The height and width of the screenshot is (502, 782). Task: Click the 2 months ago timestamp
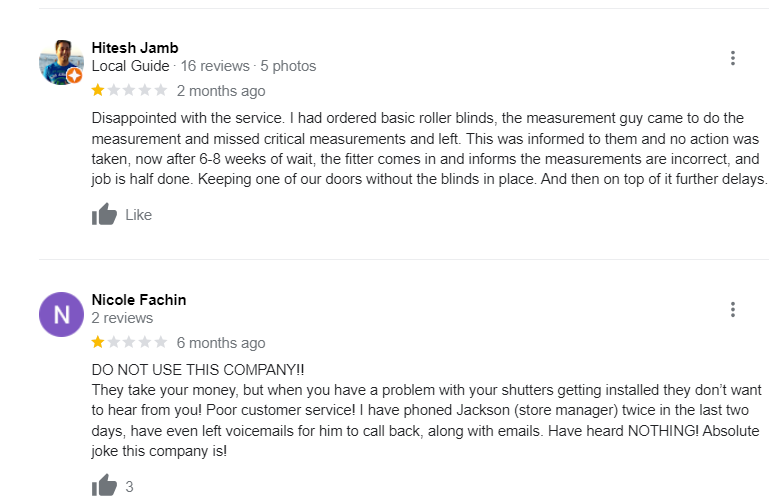(x=221, y=91)
